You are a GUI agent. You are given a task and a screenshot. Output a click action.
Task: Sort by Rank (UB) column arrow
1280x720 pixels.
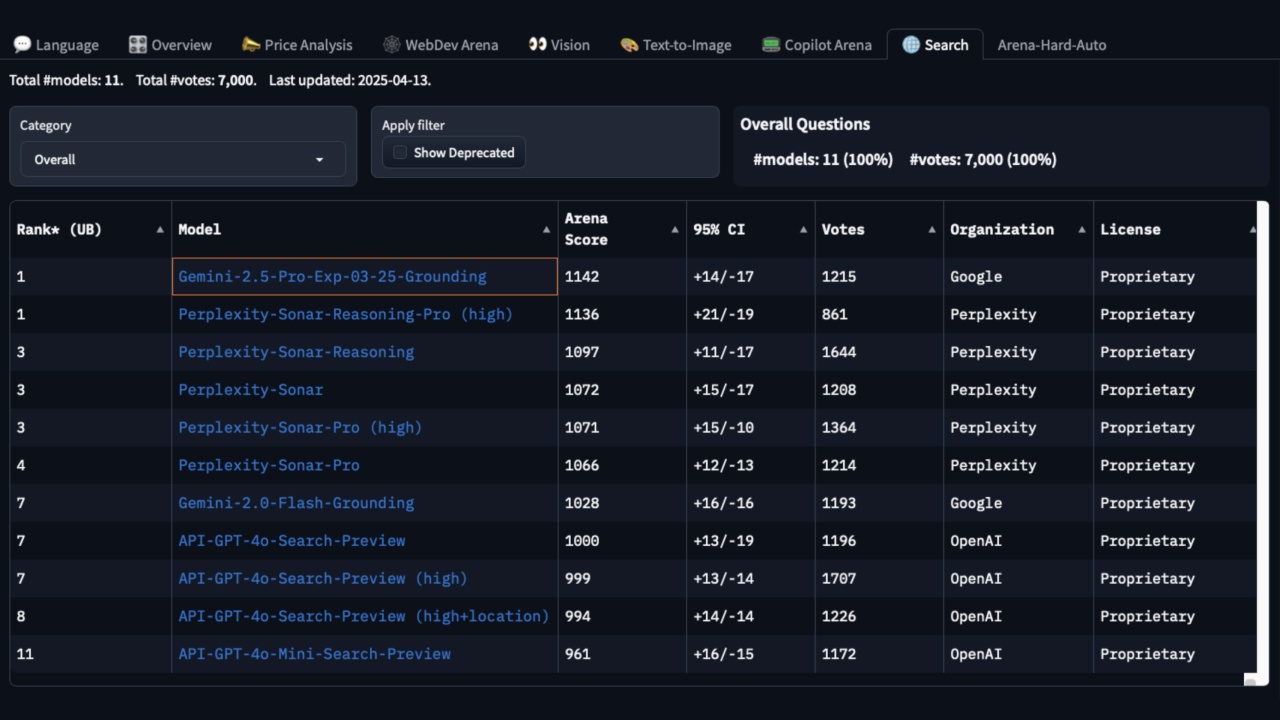[x=160, y=230]
